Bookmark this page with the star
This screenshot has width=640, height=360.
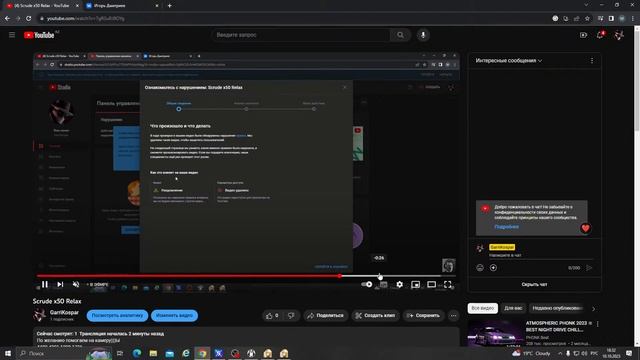pos(587,18)
